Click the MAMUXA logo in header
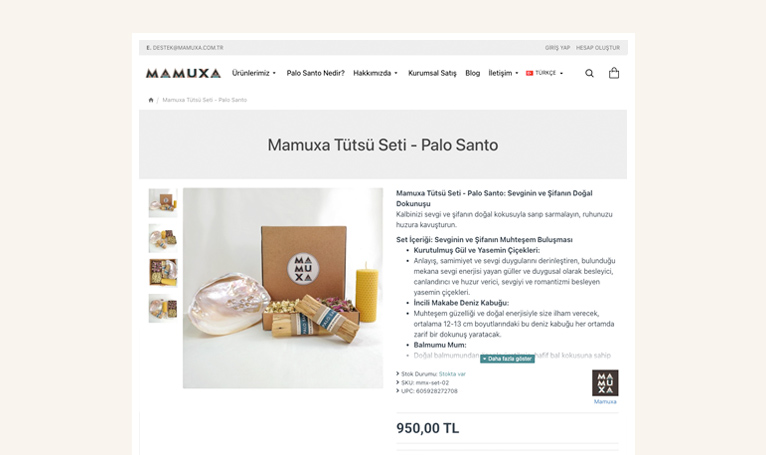The image size is (766, 455). pos(183,73)
